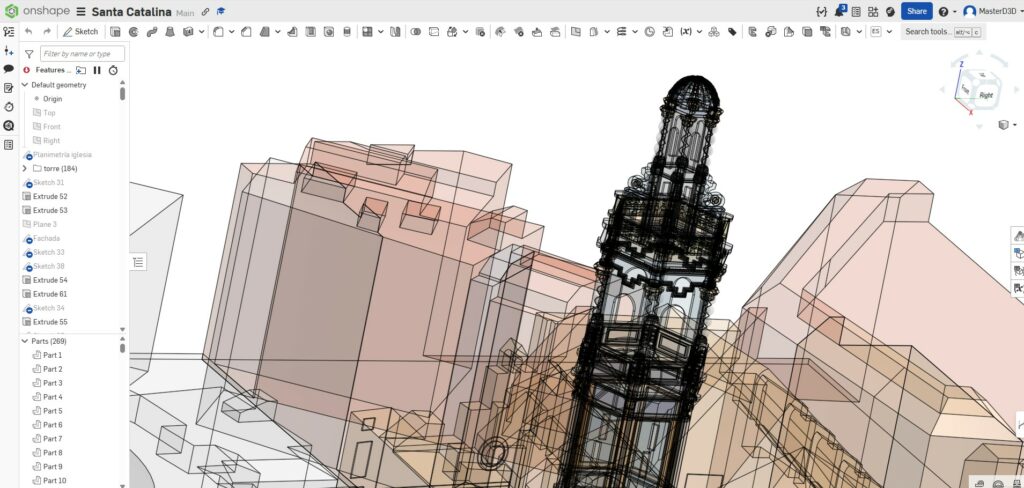Pause feature regeneration with rollback bar icon
The width and height of the screenshot is (1024, 488).
click(97, 70)
